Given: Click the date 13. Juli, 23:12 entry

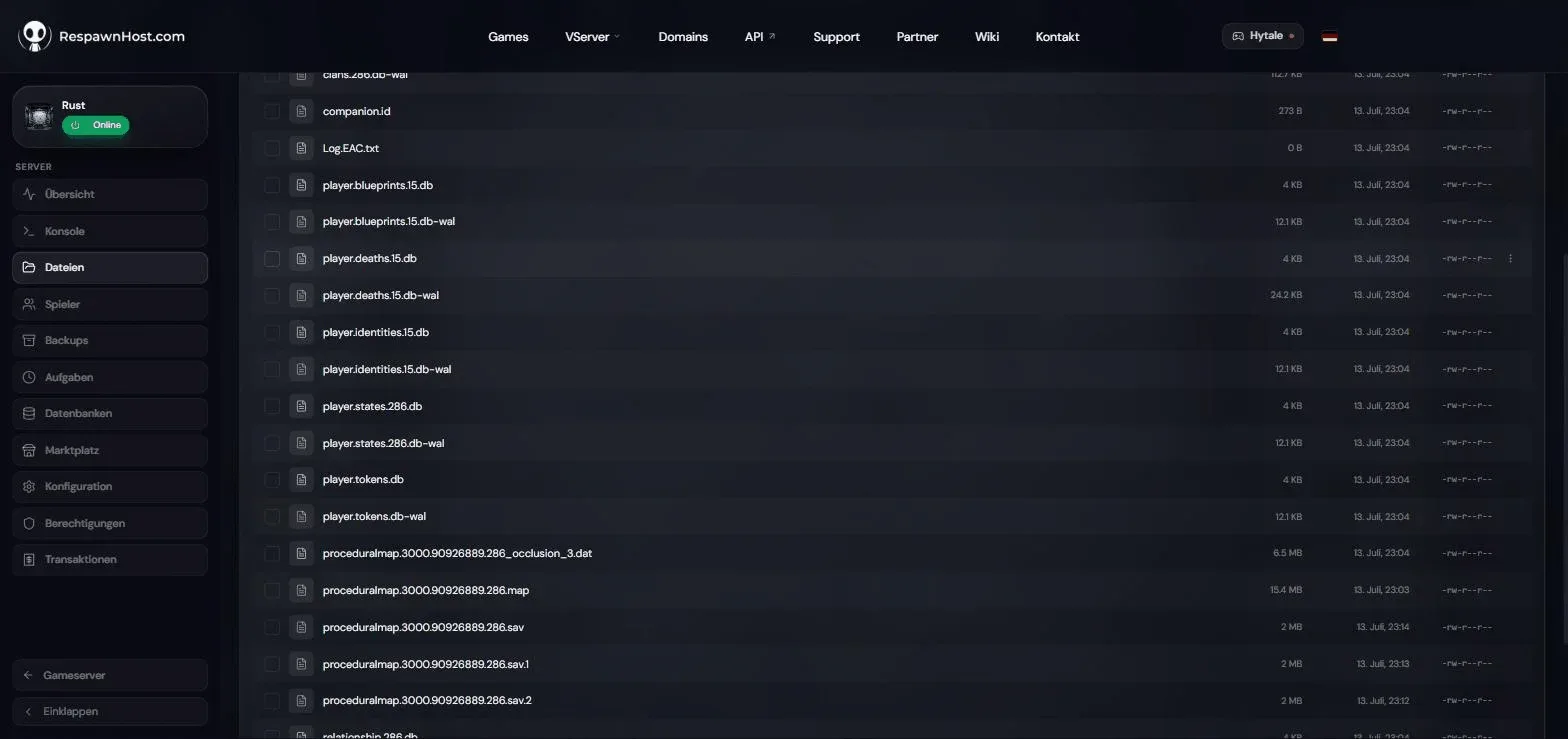Looking at the screenshot, I should pos(1383,701).
